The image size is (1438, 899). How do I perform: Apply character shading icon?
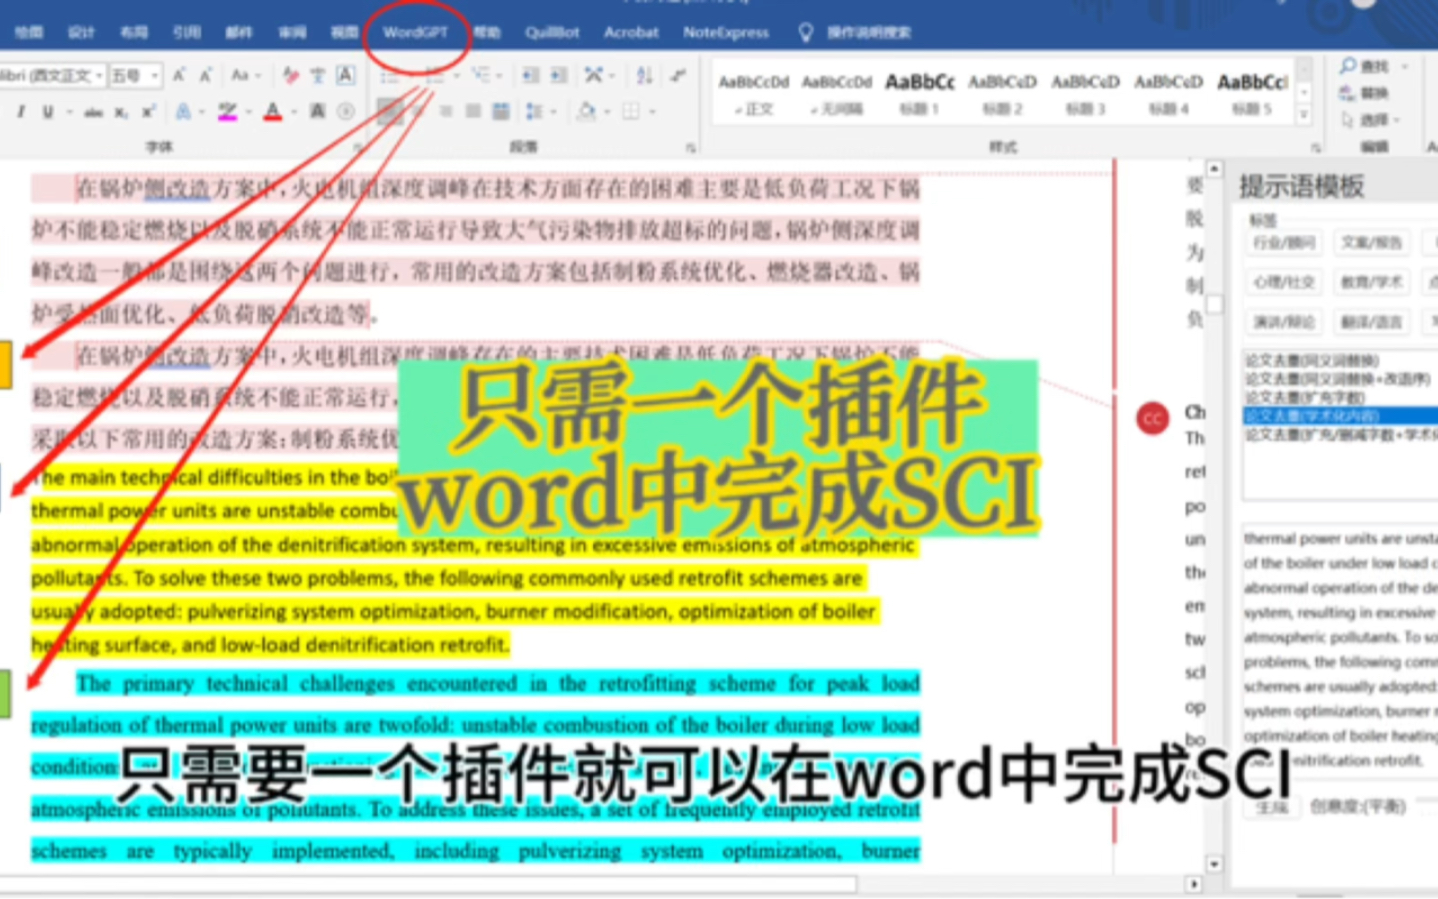coord(318,112)
